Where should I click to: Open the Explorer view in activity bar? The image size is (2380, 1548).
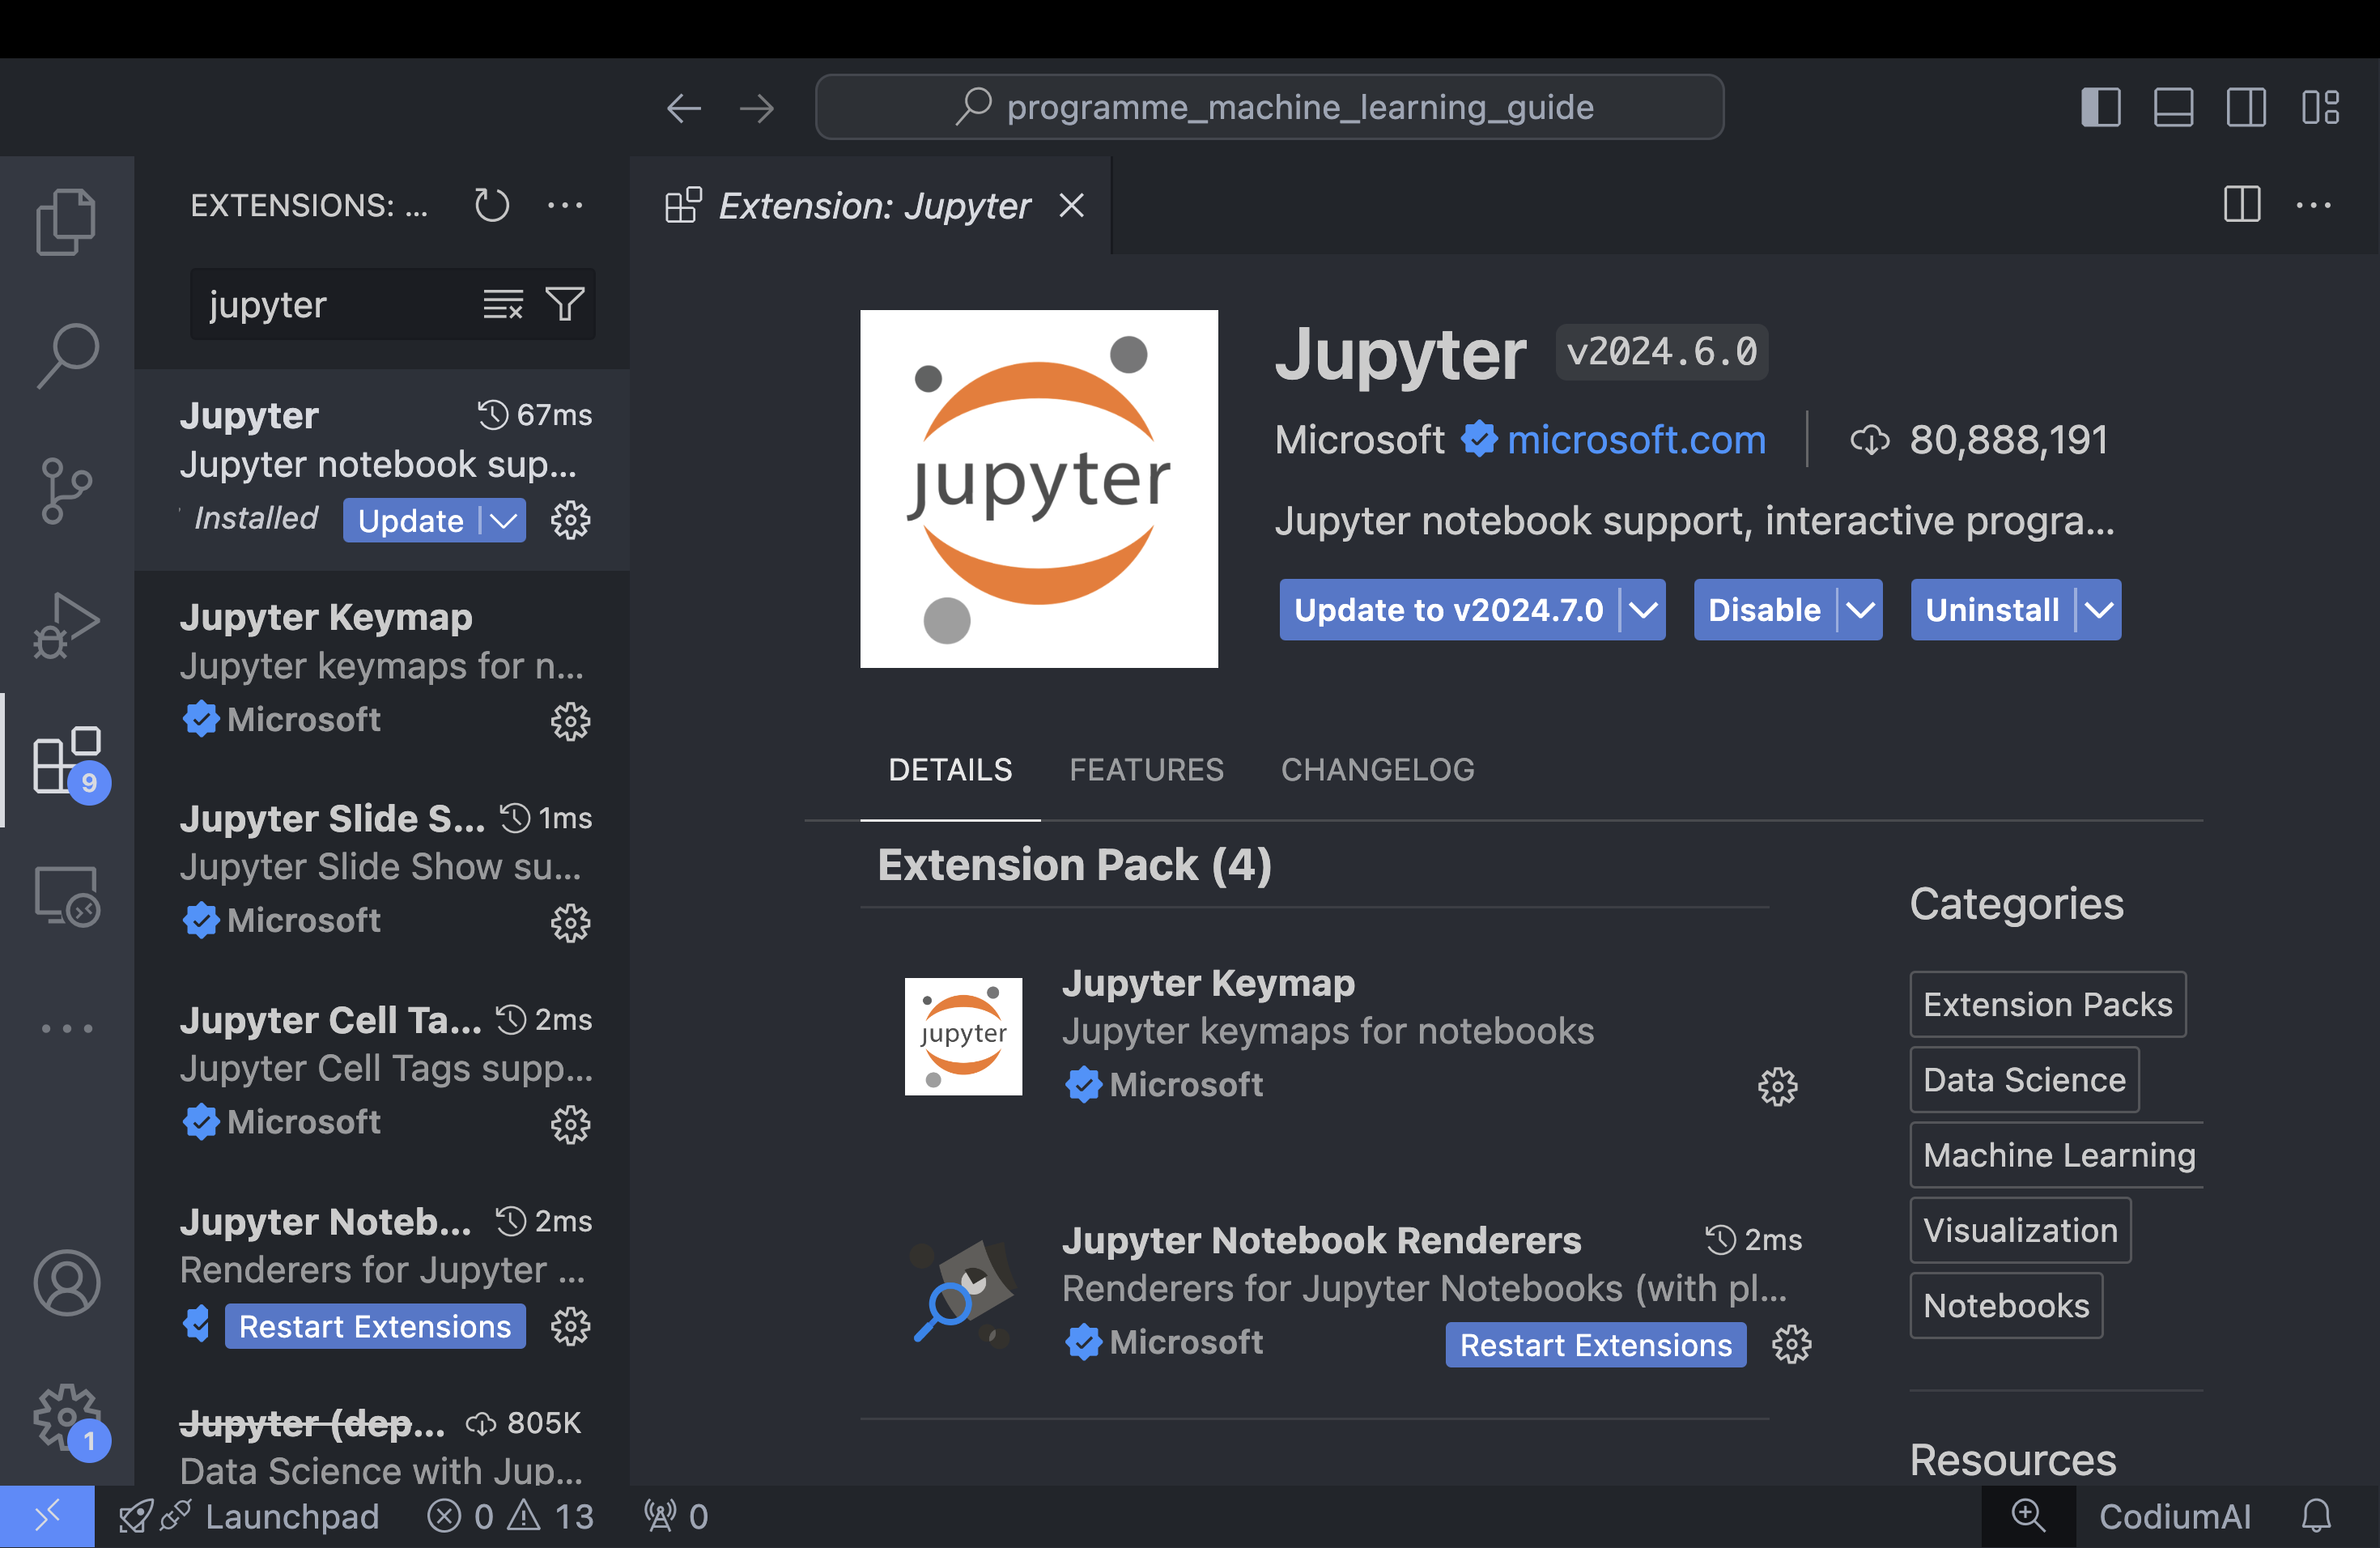[66, 221]
